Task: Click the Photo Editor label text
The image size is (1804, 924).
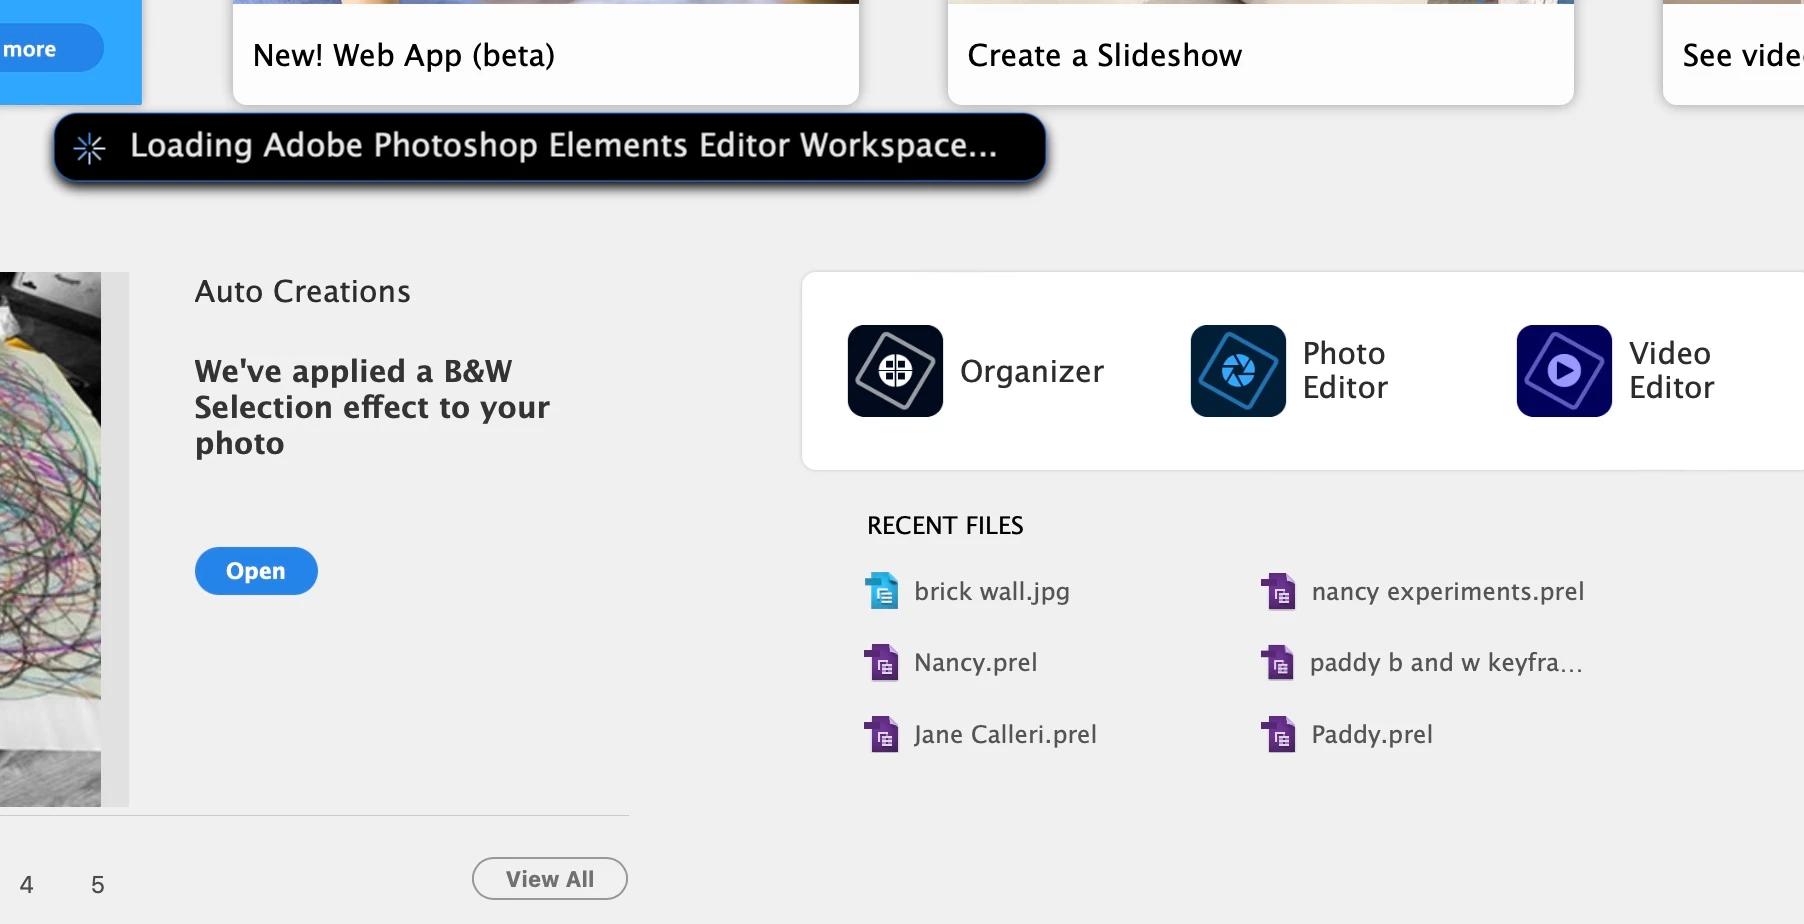Action: 1345,370
